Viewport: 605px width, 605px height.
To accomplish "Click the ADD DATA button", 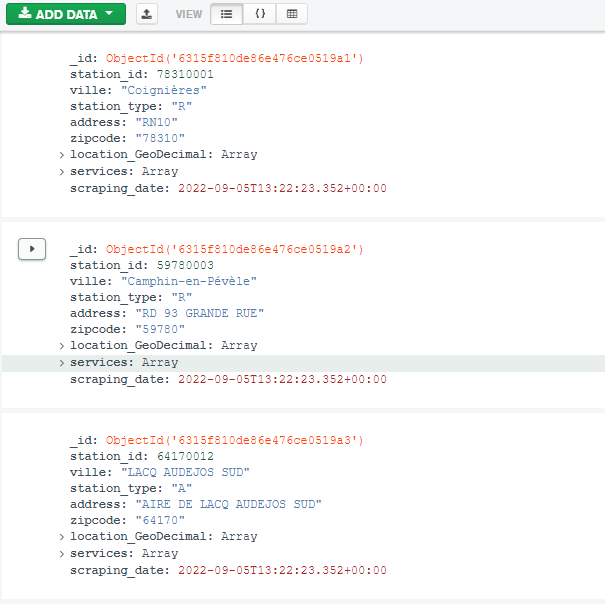I will pyautogui.click(x=66, y=14).
